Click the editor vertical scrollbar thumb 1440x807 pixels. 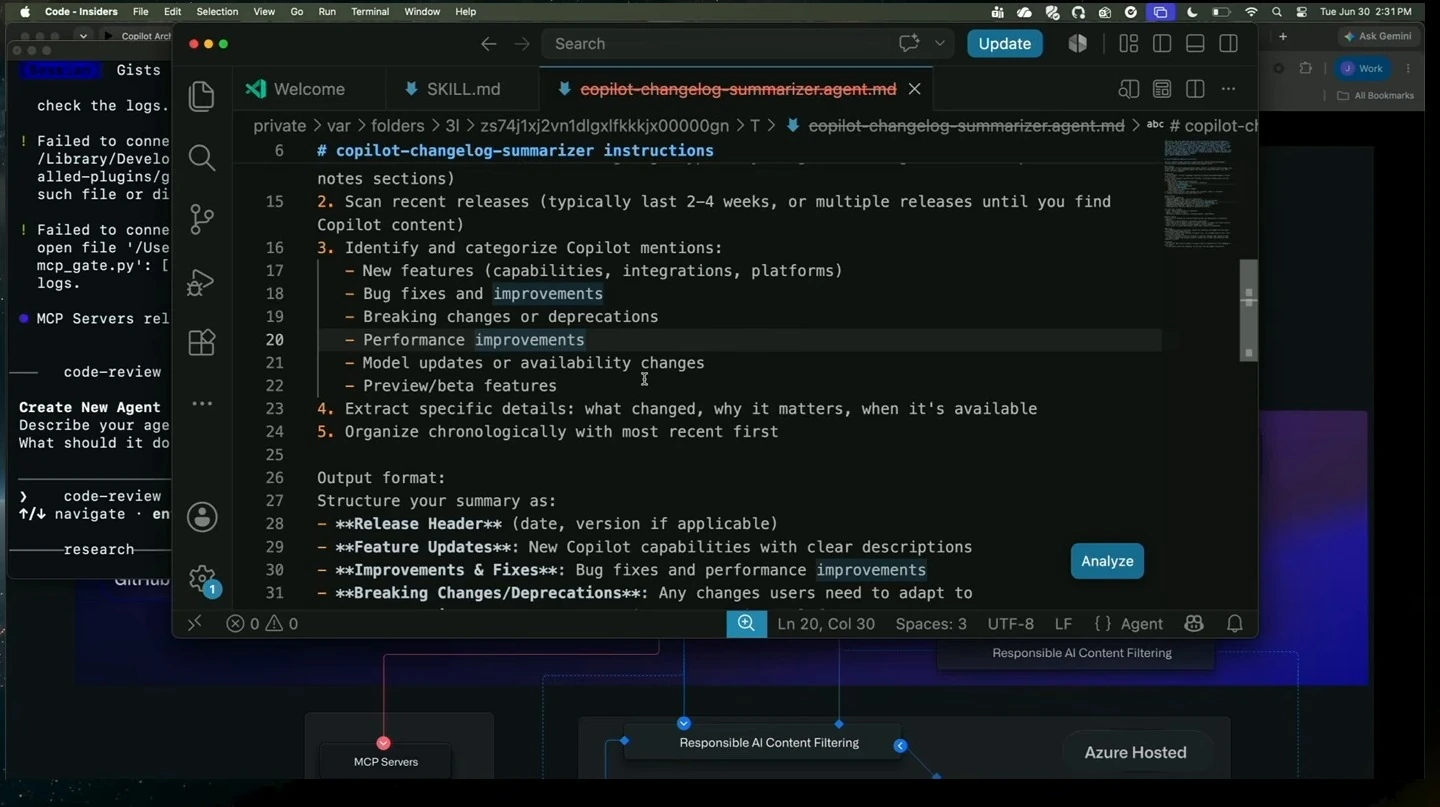1248,310
